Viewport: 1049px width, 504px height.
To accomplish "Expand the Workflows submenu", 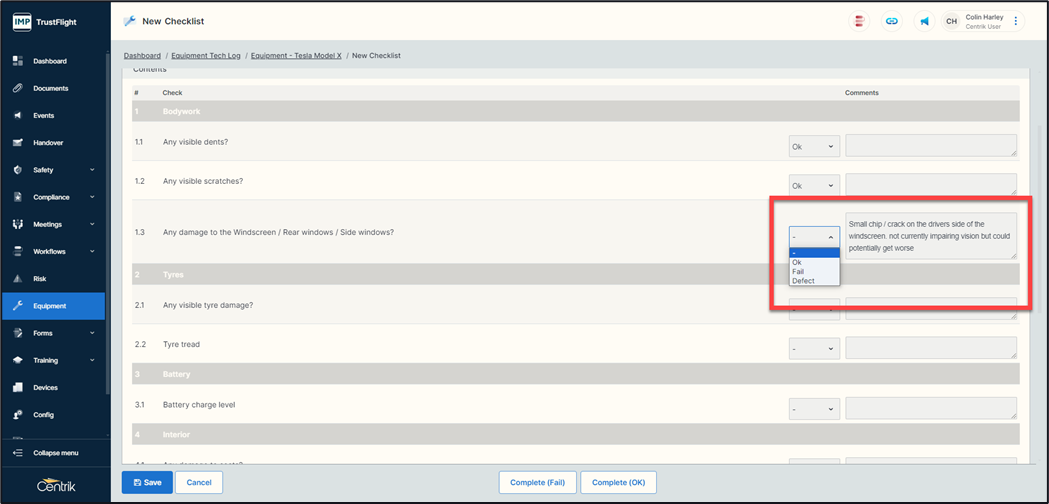I will click(92, 252).
